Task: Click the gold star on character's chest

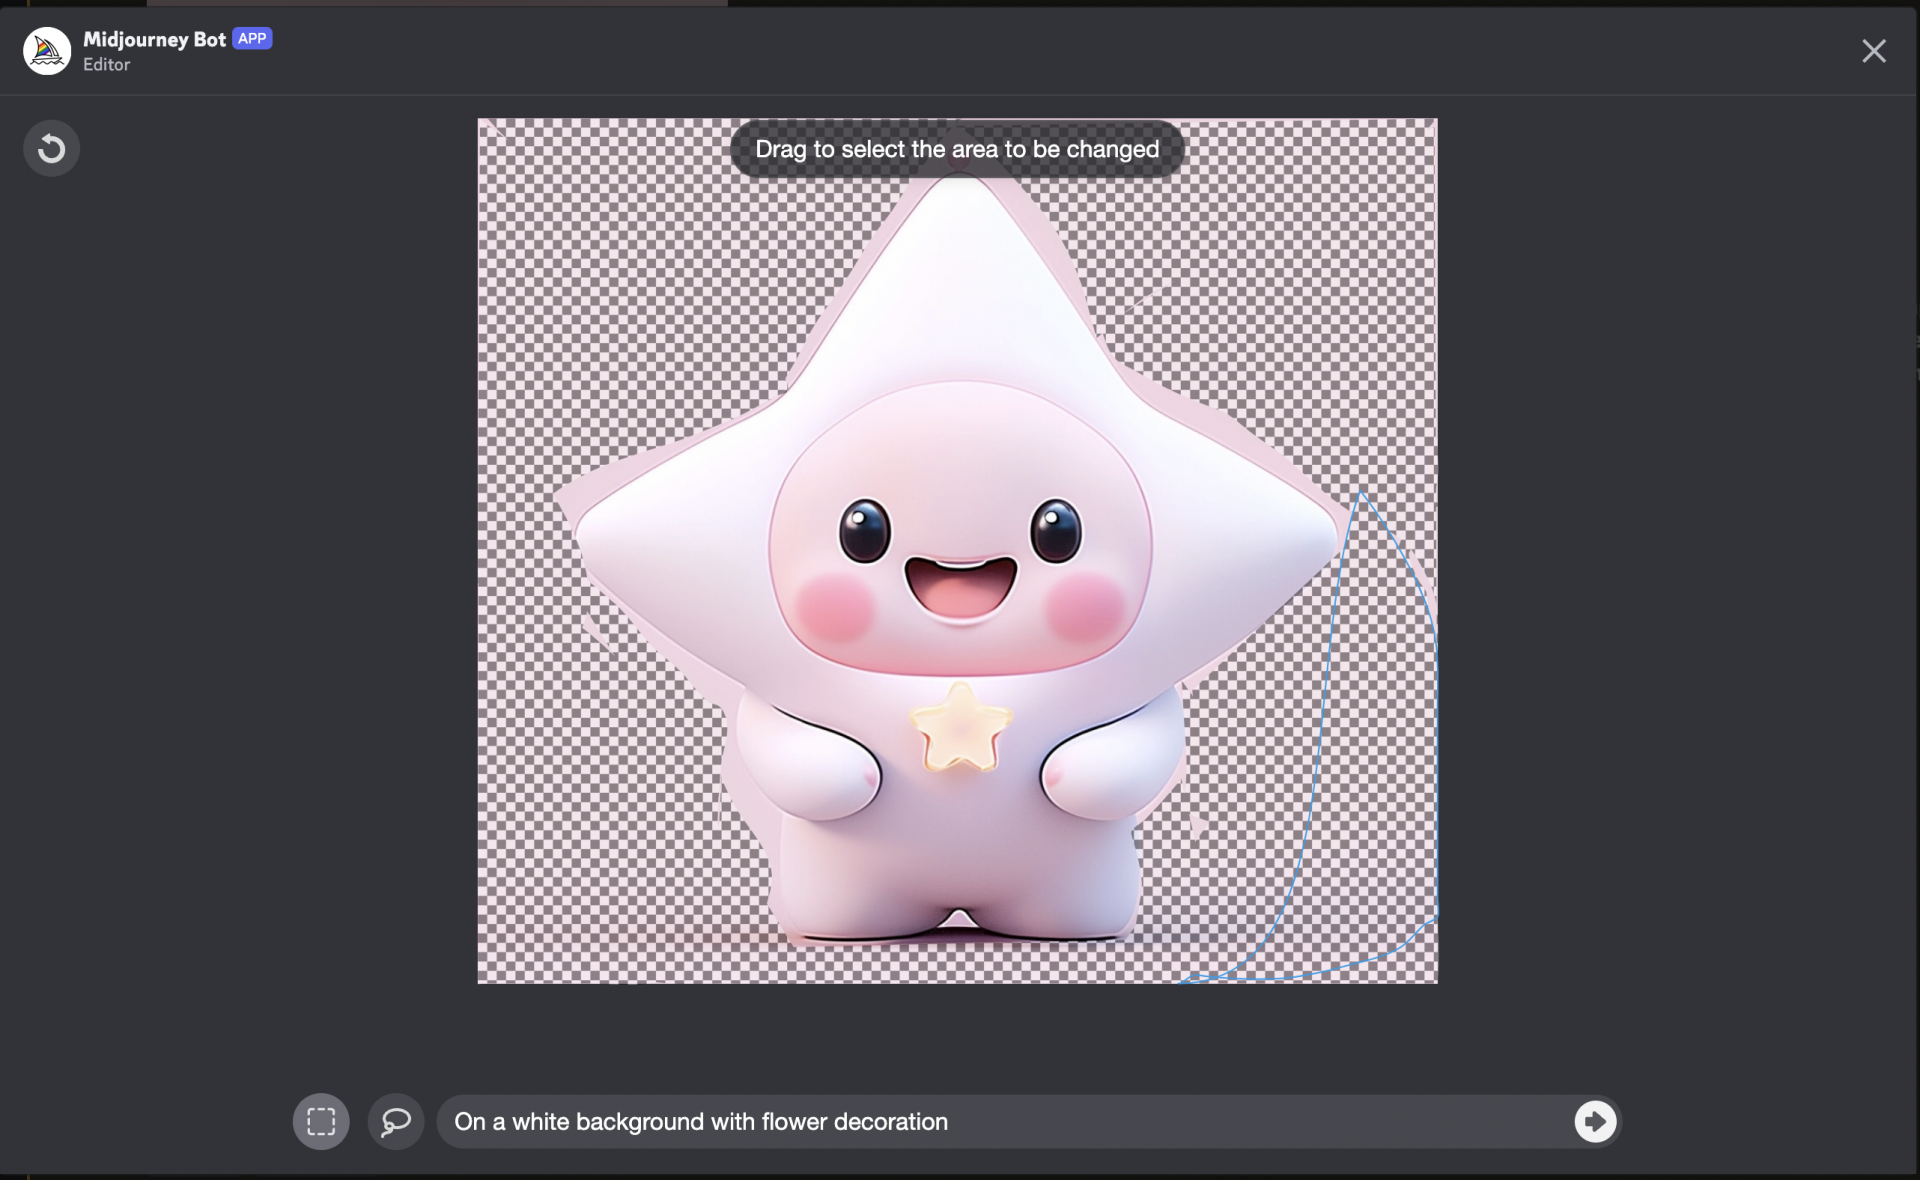Action: click(x=960, y=730)
